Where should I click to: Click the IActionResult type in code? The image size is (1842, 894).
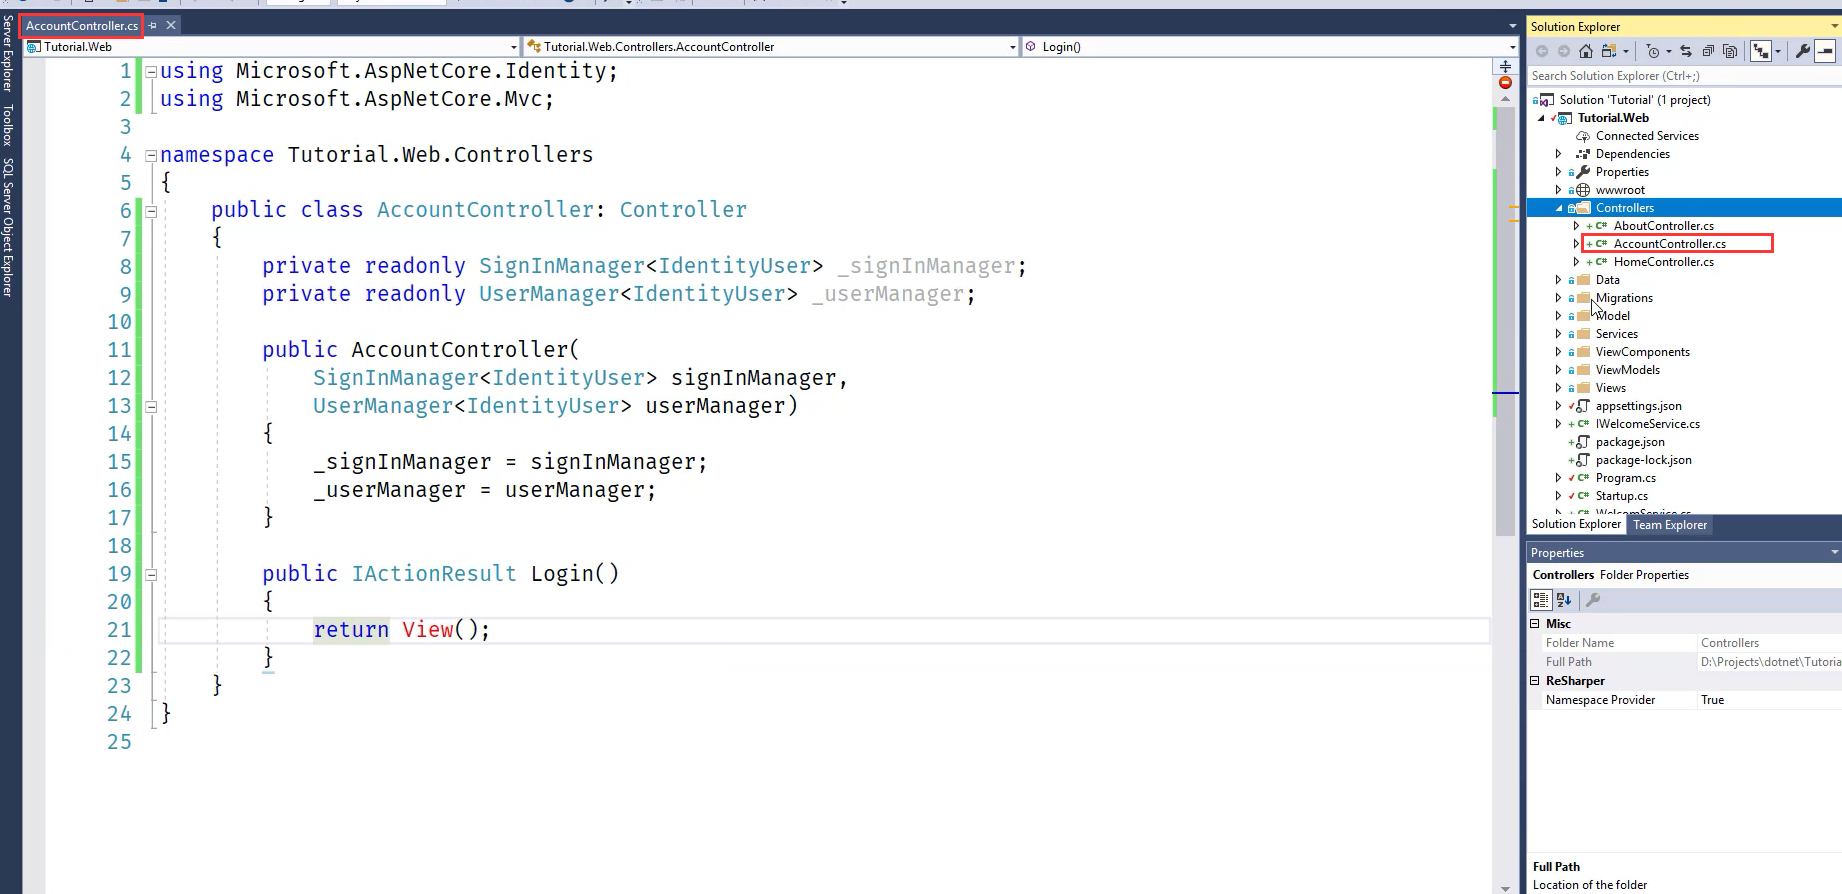point(434,574)
